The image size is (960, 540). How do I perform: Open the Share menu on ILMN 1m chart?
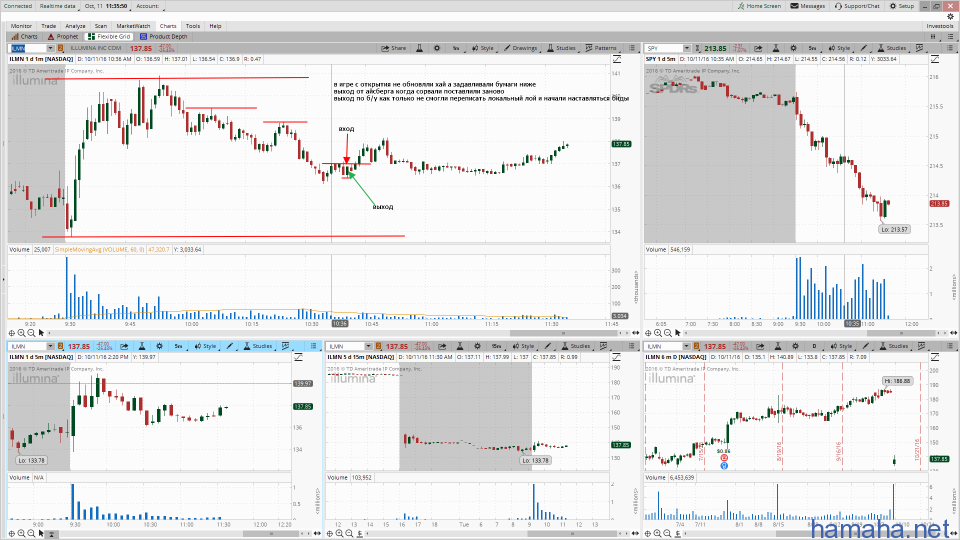(394, 48)
